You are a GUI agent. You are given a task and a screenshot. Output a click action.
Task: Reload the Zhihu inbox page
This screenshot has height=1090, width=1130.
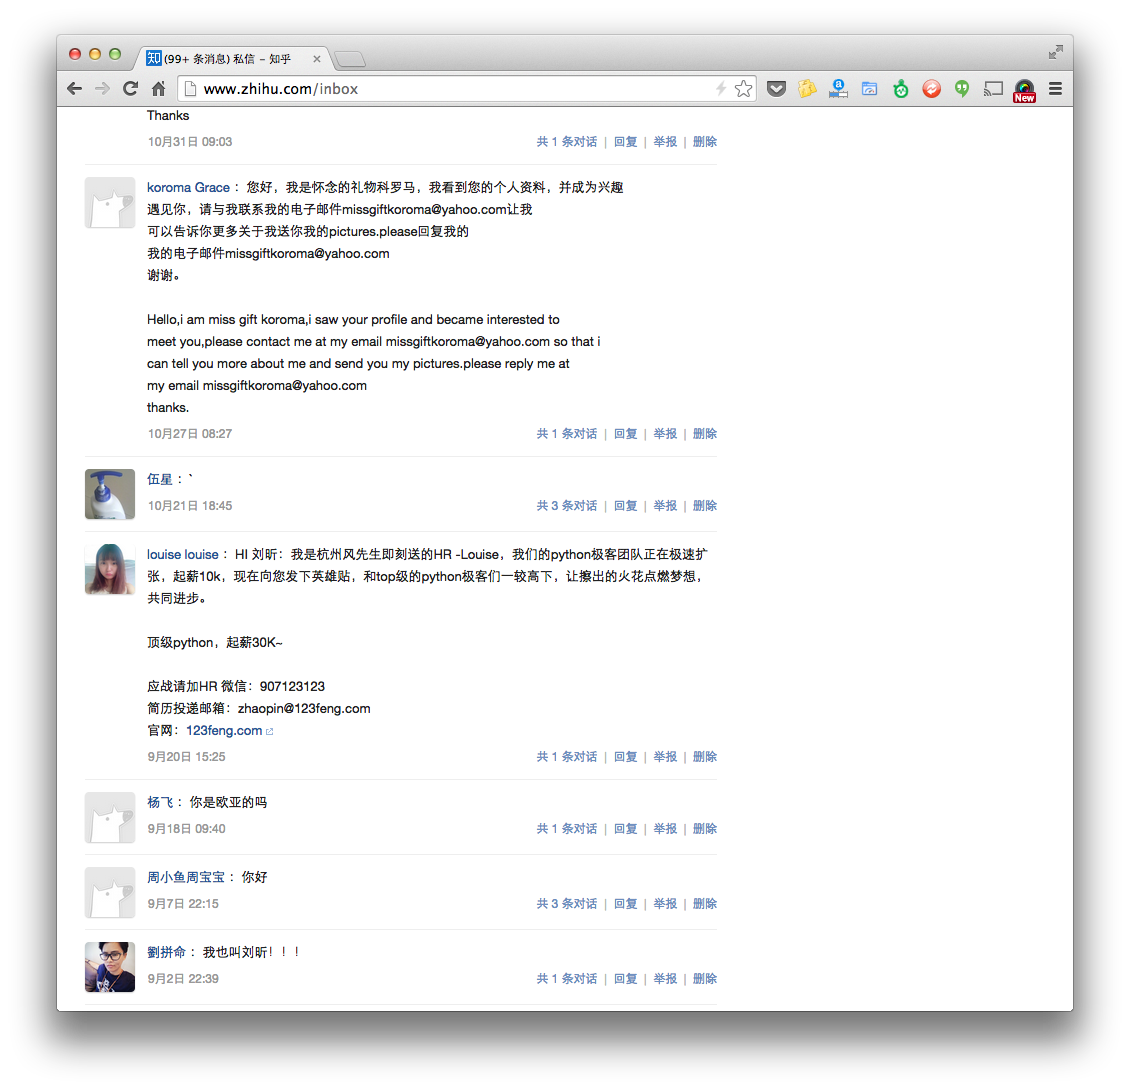coord(130,89)
